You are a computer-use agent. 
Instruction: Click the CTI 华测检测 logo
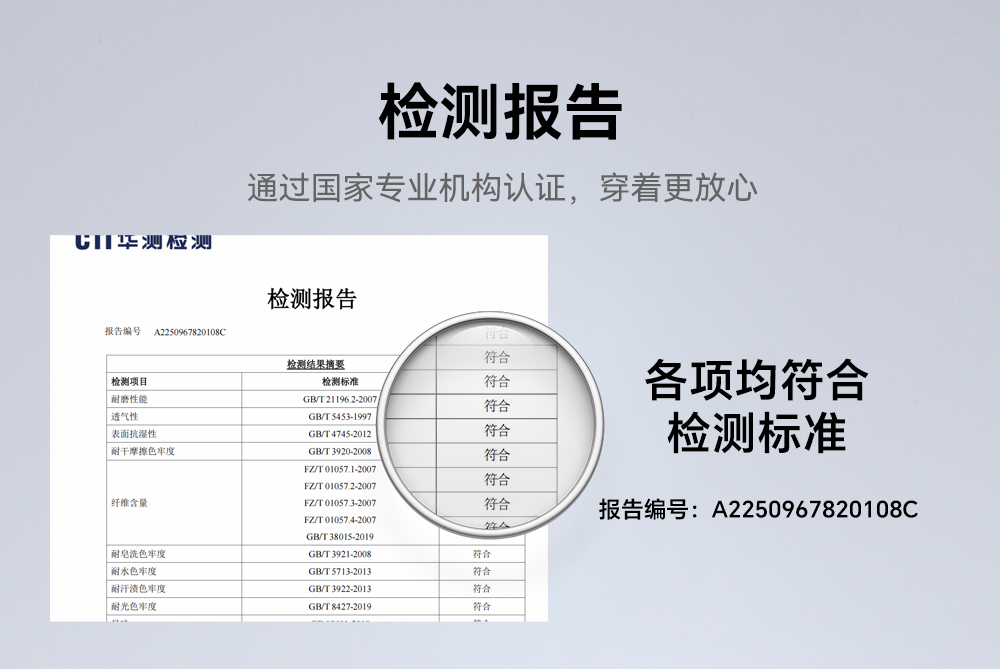[x=143, y=242]
